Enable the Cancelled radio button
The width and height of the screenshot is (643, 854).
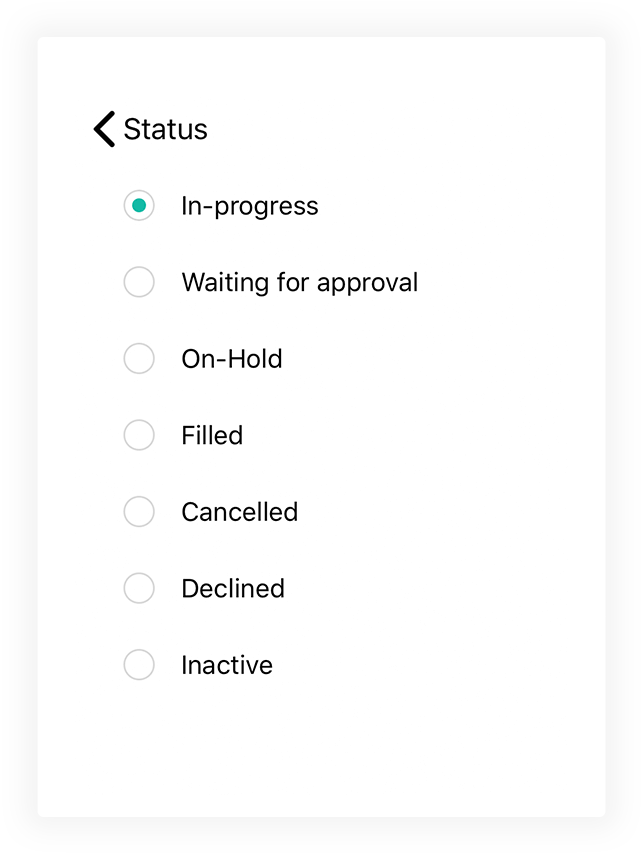[x=139, y=512]
